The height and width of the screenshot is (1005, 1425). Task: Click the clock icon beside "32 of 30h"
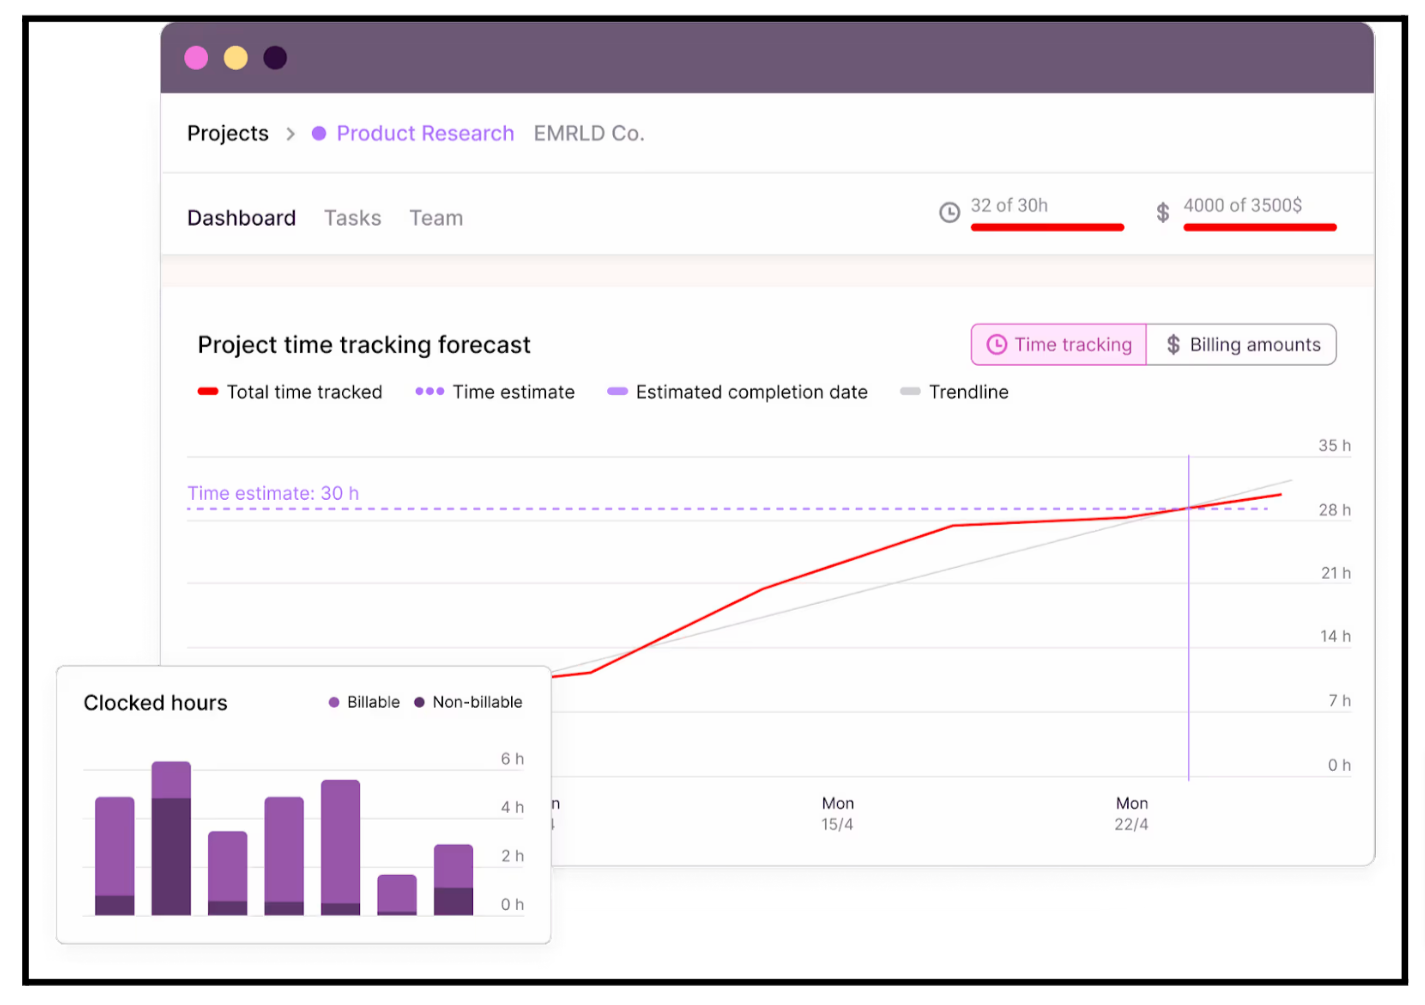click(948, 211)
